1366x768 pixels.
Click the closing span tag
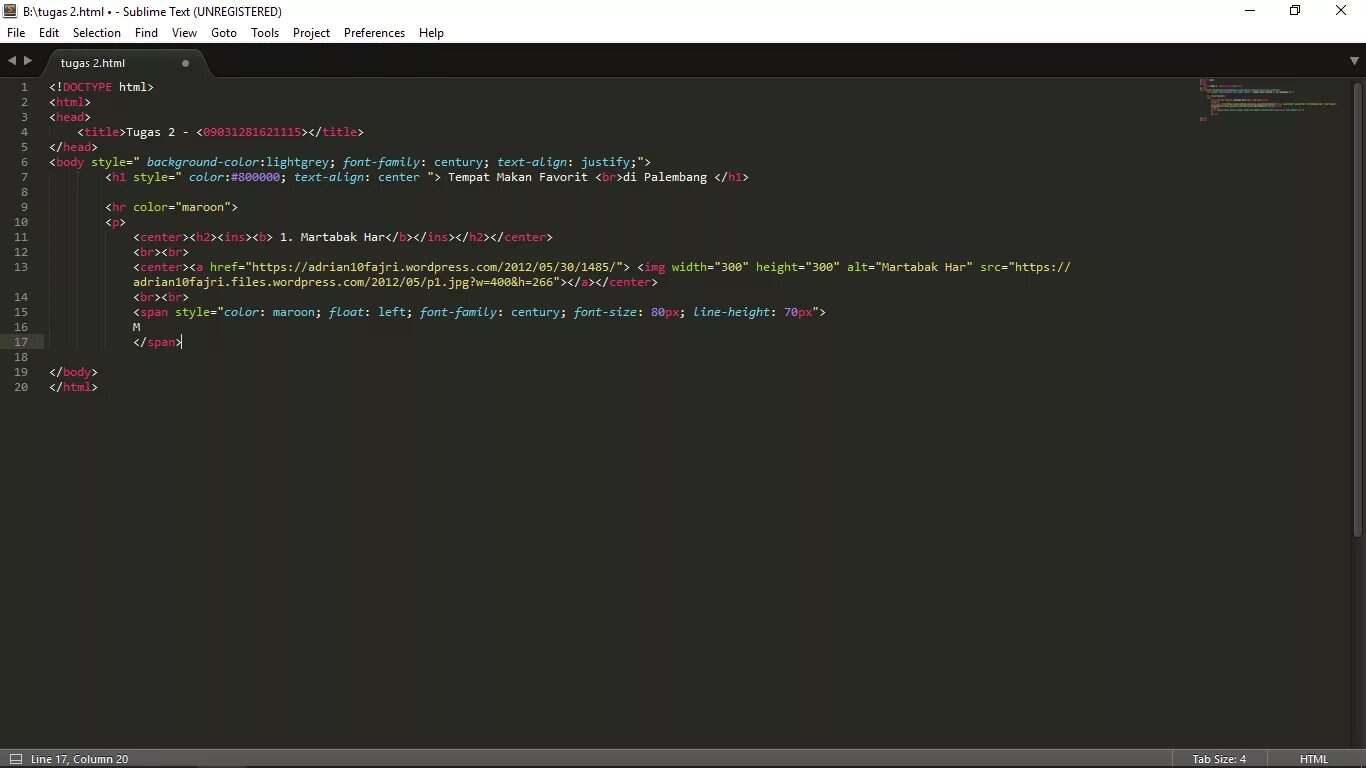pyautogui.click(x=158, y=342)
